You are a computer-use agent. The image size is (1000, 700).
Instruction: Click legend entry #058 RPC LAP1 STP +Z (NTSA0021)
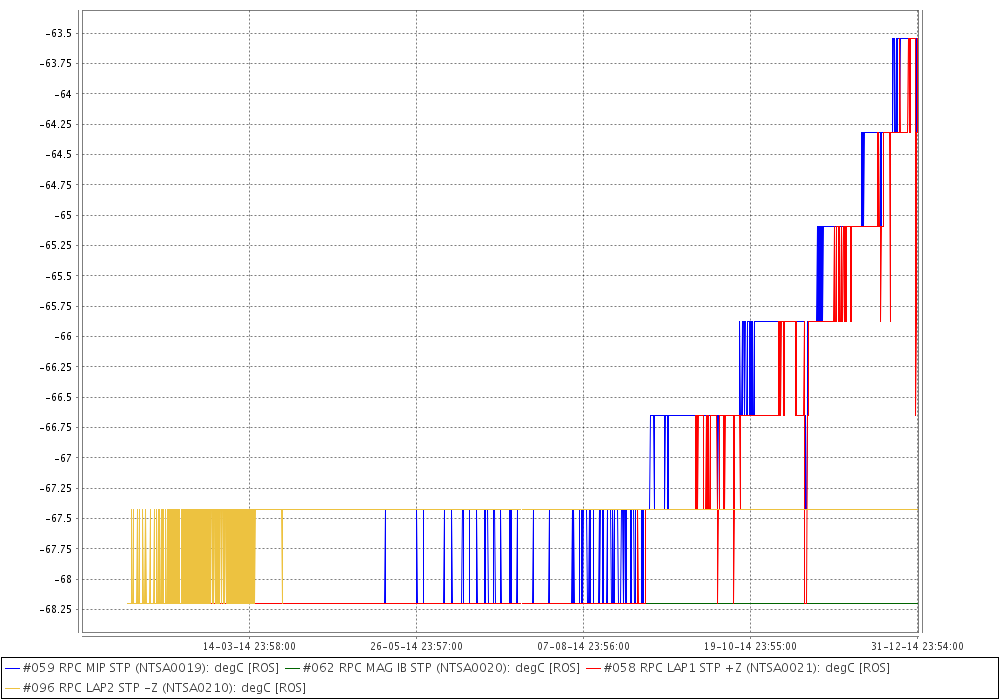pyautogui.click(x=737, y=667)
